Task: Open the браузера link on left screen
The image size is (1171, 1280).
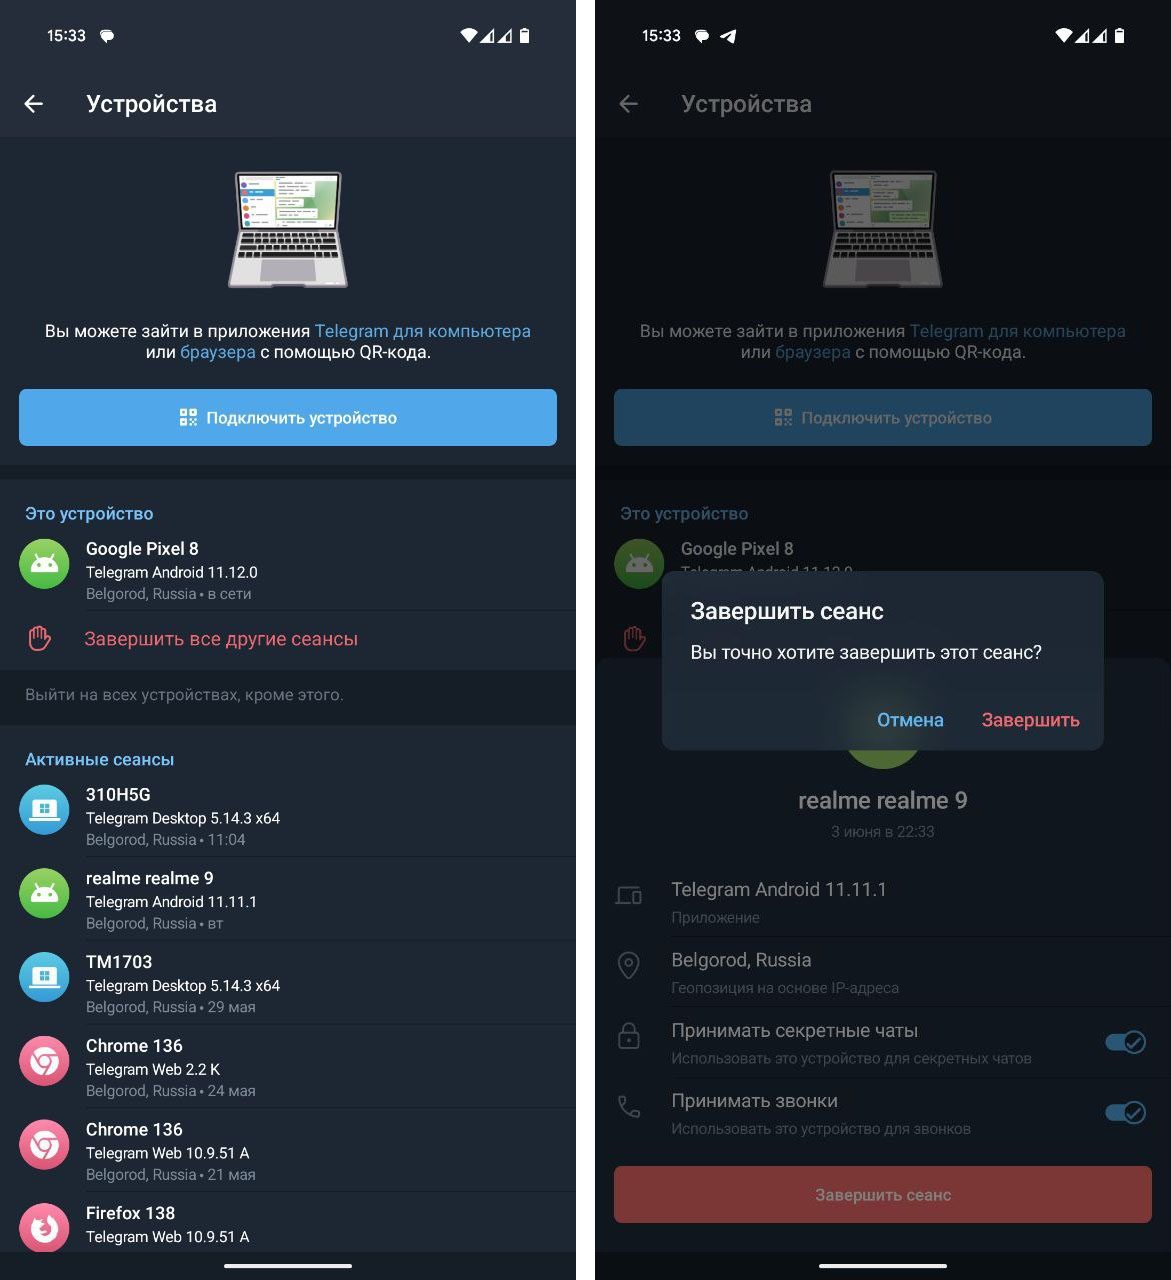Action: click(218, 352)
